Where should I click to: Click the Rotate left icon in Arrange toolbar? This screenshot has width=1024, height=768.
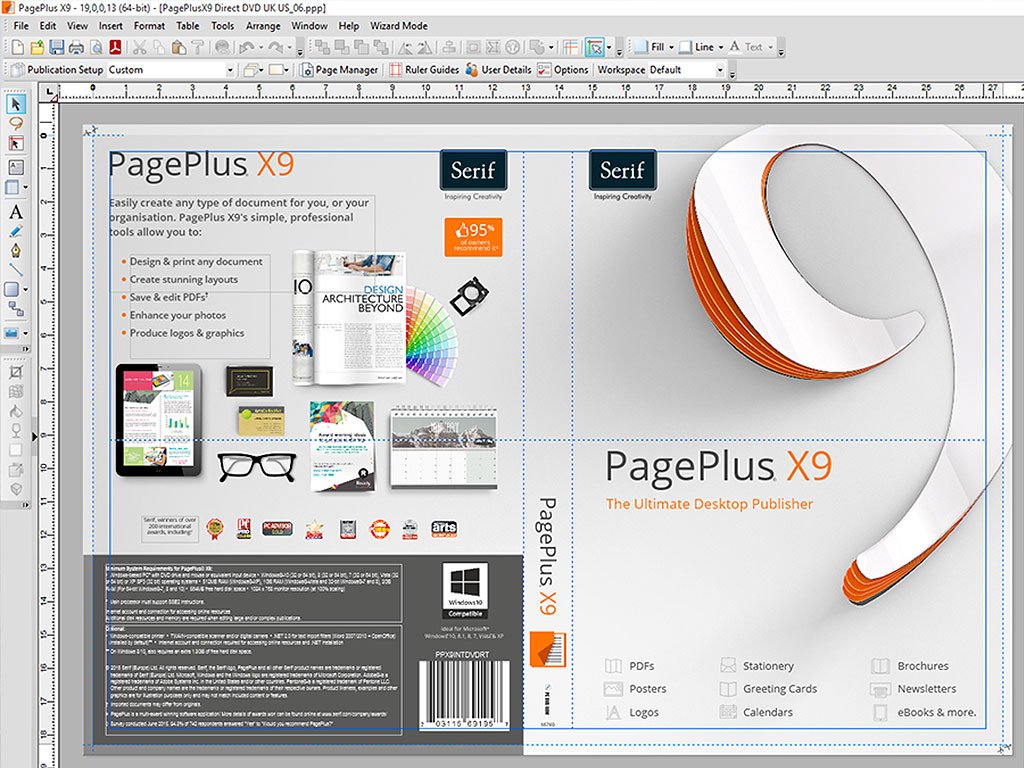405,47
